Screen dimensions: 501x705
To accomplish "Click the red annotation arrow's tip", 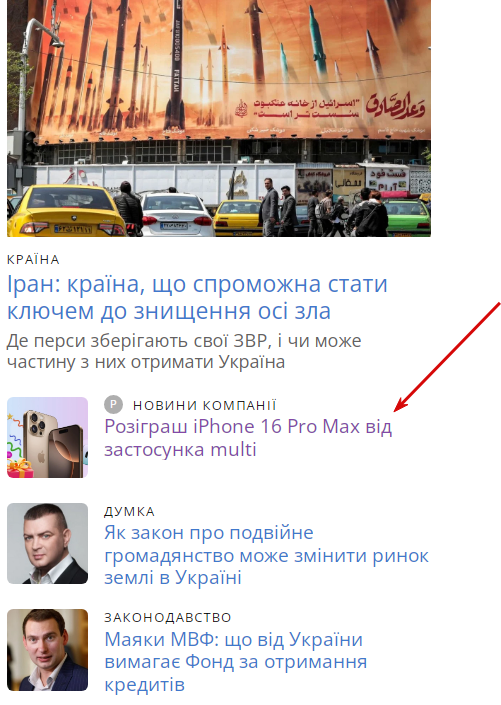I will coord(395,410).
